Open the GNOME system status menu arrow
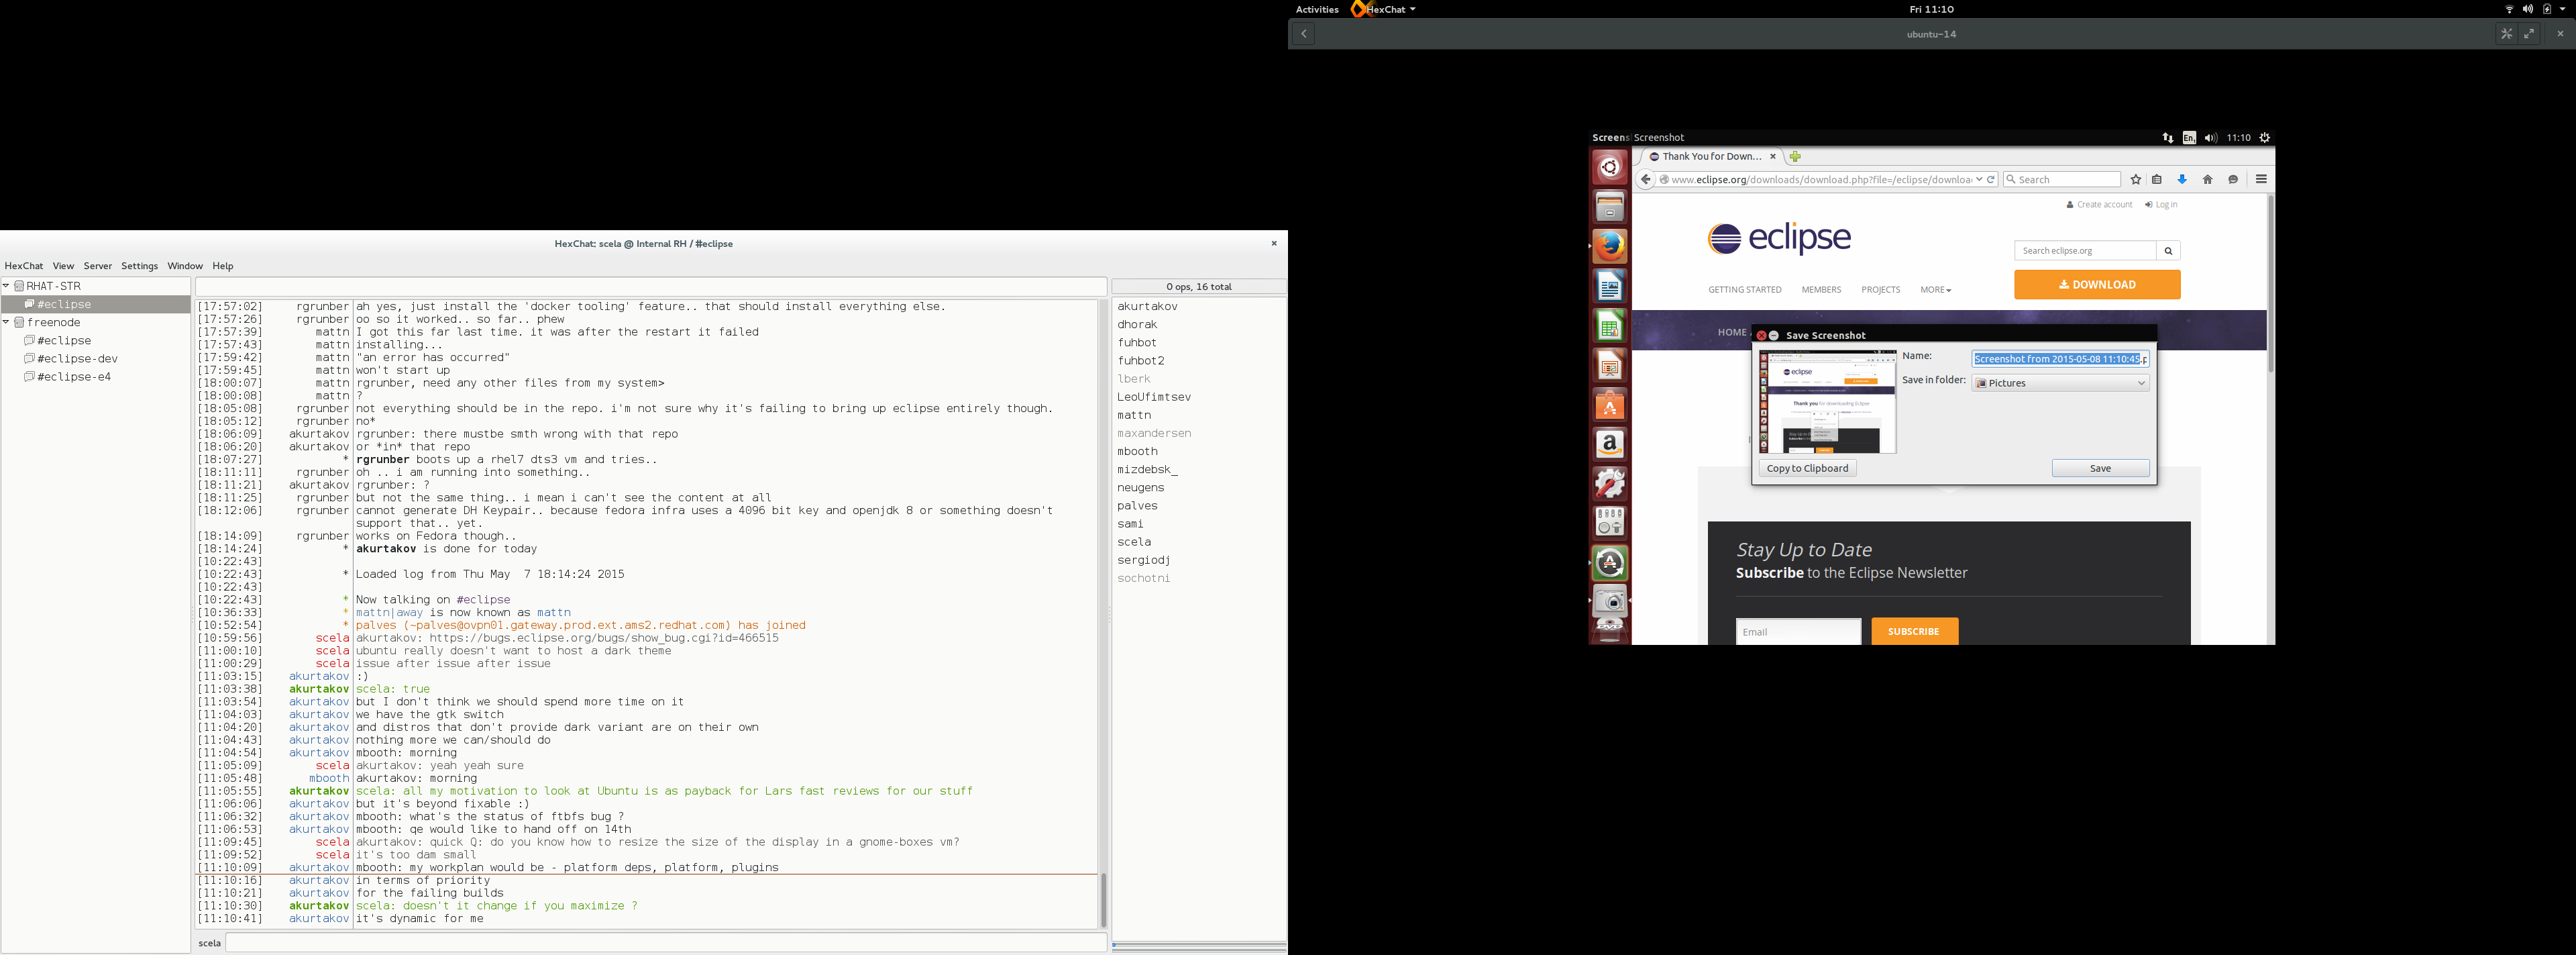 (2562, 9)
